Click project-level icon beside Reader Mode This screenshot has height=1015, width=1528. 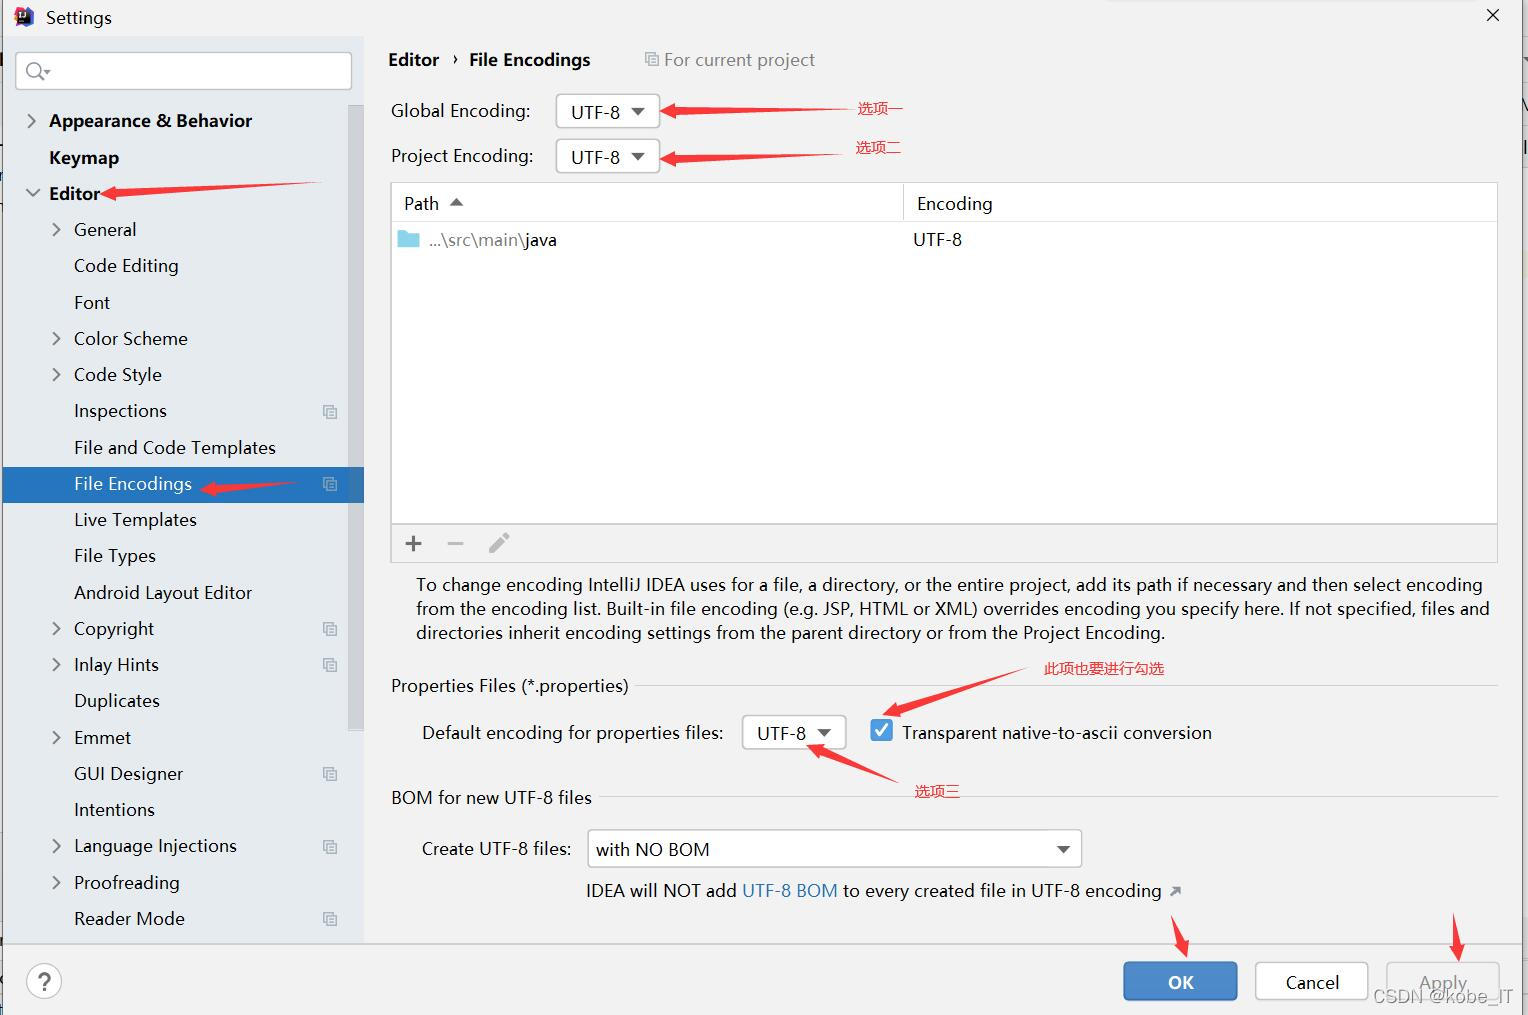[x=330, y=919]
